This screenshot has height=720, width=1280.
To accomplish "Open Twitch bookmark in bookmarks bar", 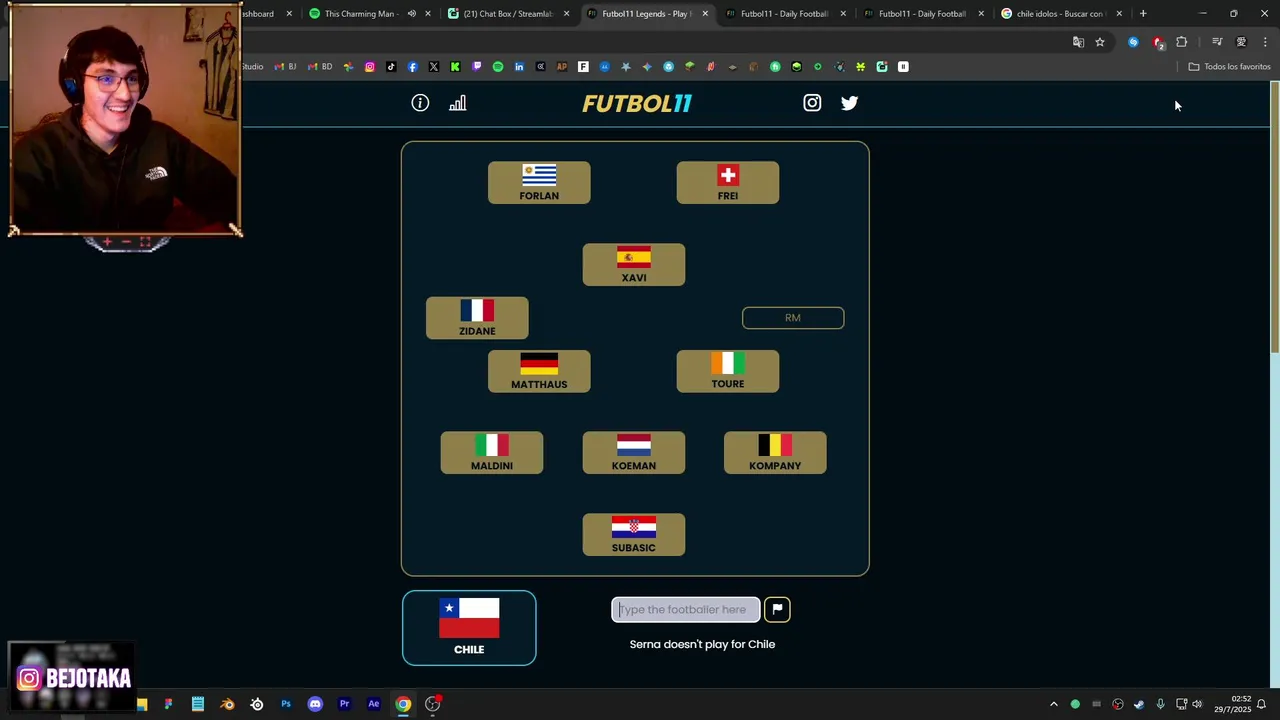I will 477,67.
